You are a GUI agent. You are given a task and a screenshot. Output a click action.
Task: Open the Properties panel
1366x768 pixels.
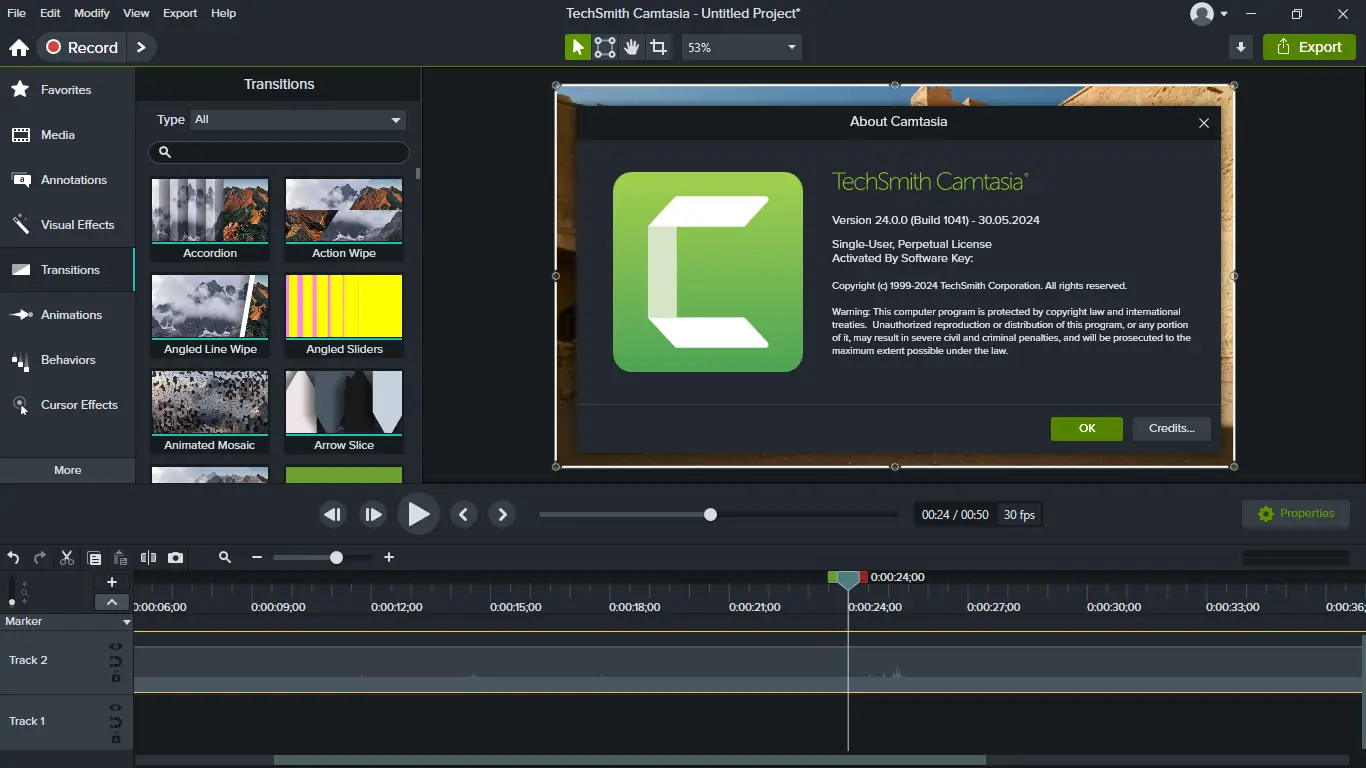point(1296,514)
